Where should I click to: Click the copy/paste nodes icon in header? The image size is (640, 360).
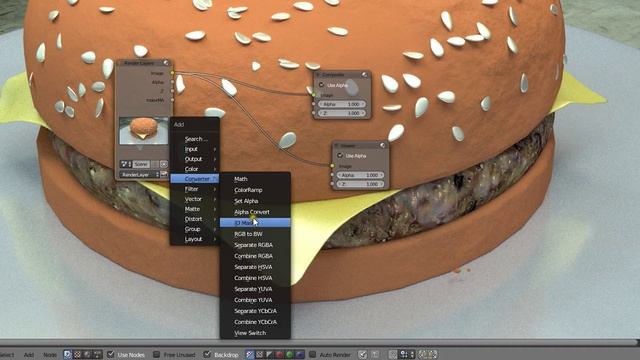[x=428, y=354]
